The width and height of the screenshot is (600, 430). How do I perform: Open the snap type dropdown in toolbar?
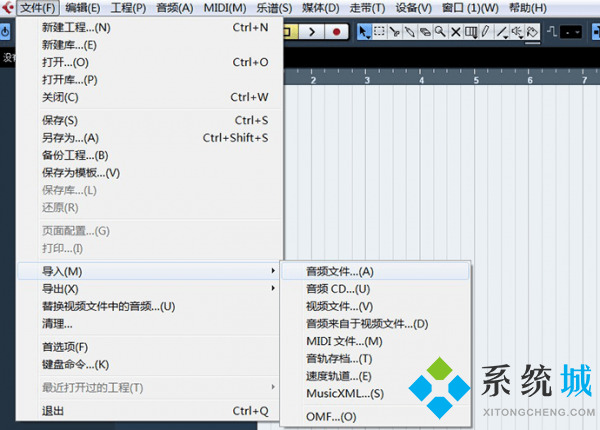pos(570,31)
